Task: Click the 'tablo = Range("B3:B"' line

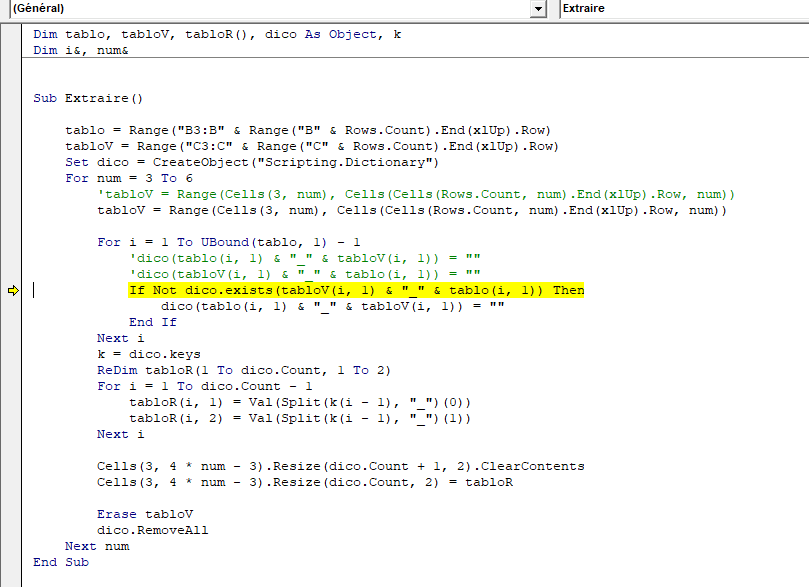Action: [x=308, y=131]
